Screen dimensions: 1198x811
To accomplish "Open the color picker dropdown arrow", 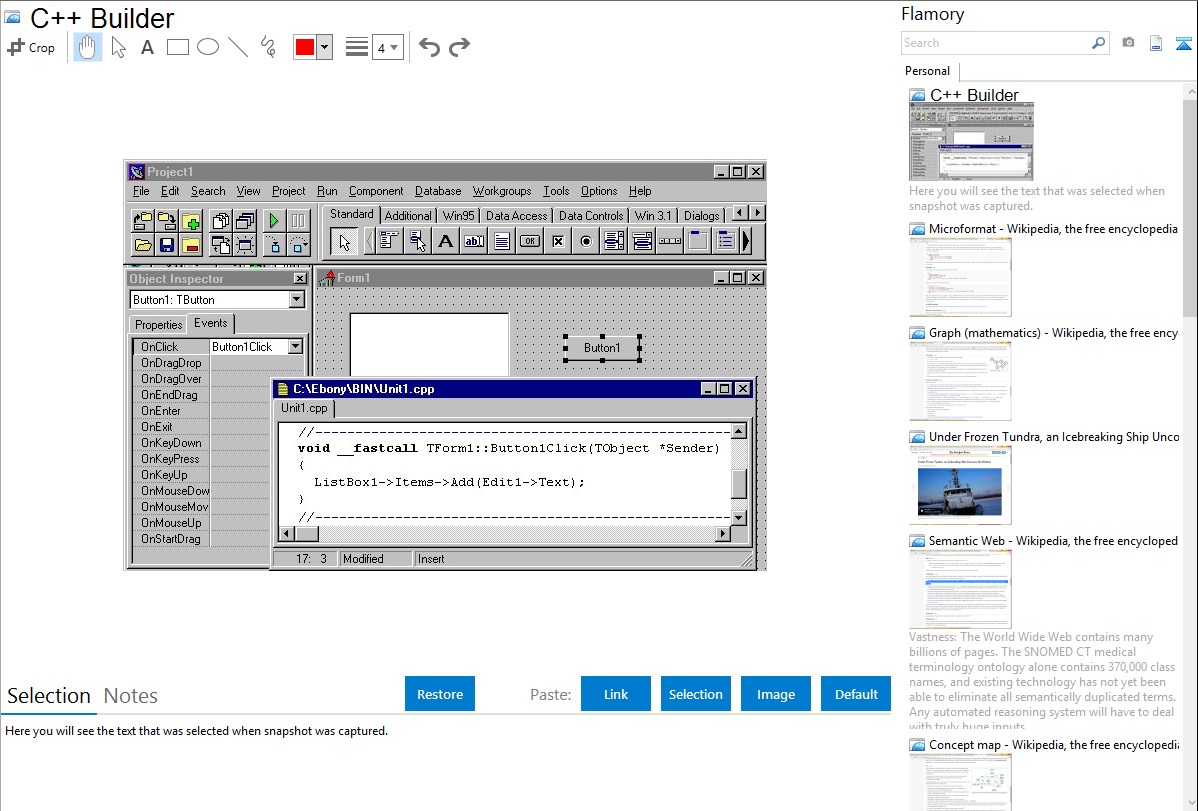I will [x=324, y=47].
